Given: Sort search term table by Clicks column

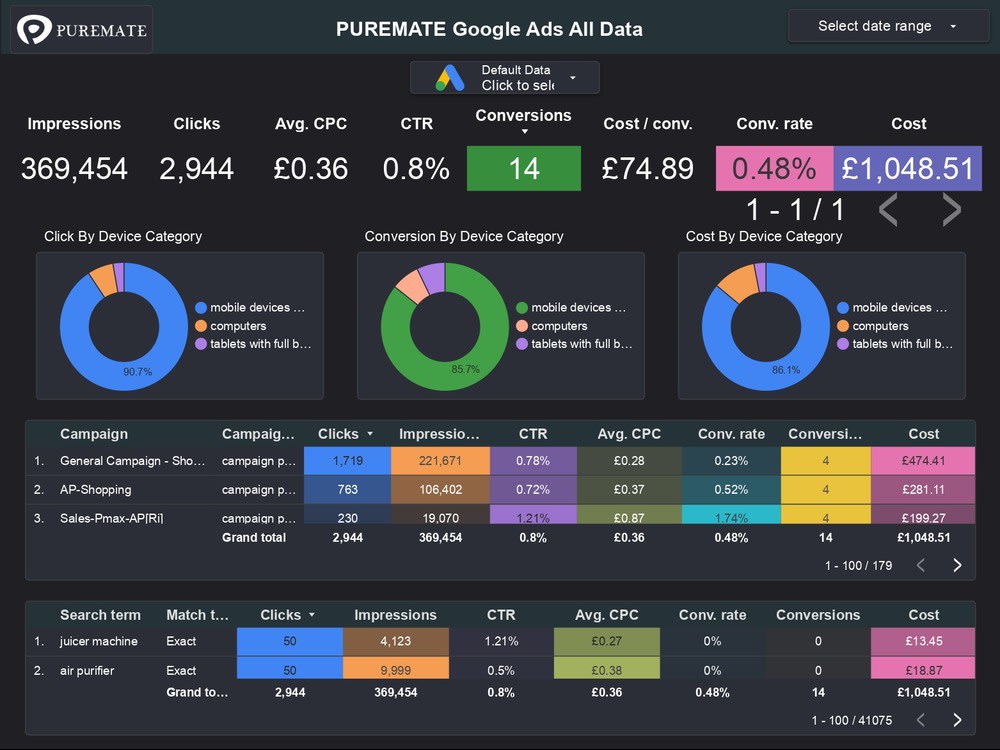Looking at the screenshot, I should [x=287, y=615].
